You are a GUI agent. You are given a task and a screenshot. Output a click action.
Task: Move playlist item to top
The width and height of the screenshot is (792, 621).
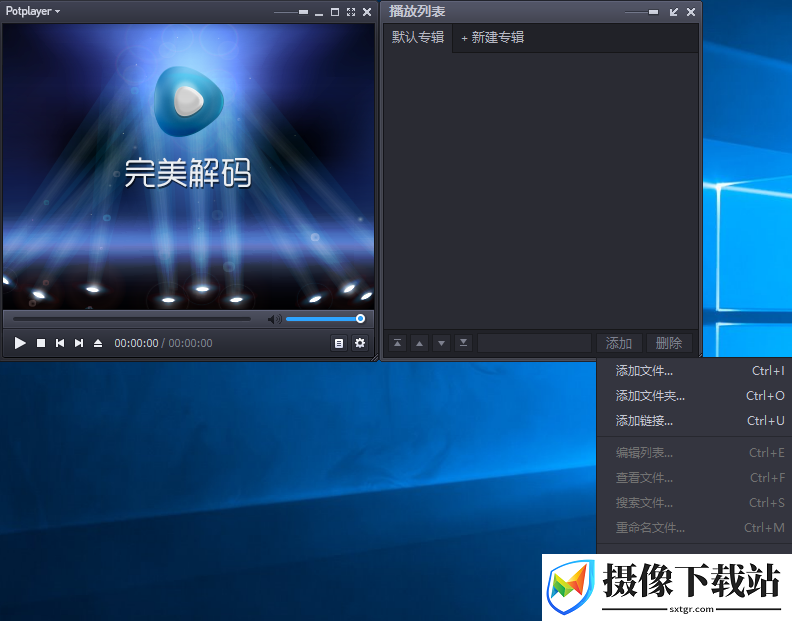(x=398, y=343)
